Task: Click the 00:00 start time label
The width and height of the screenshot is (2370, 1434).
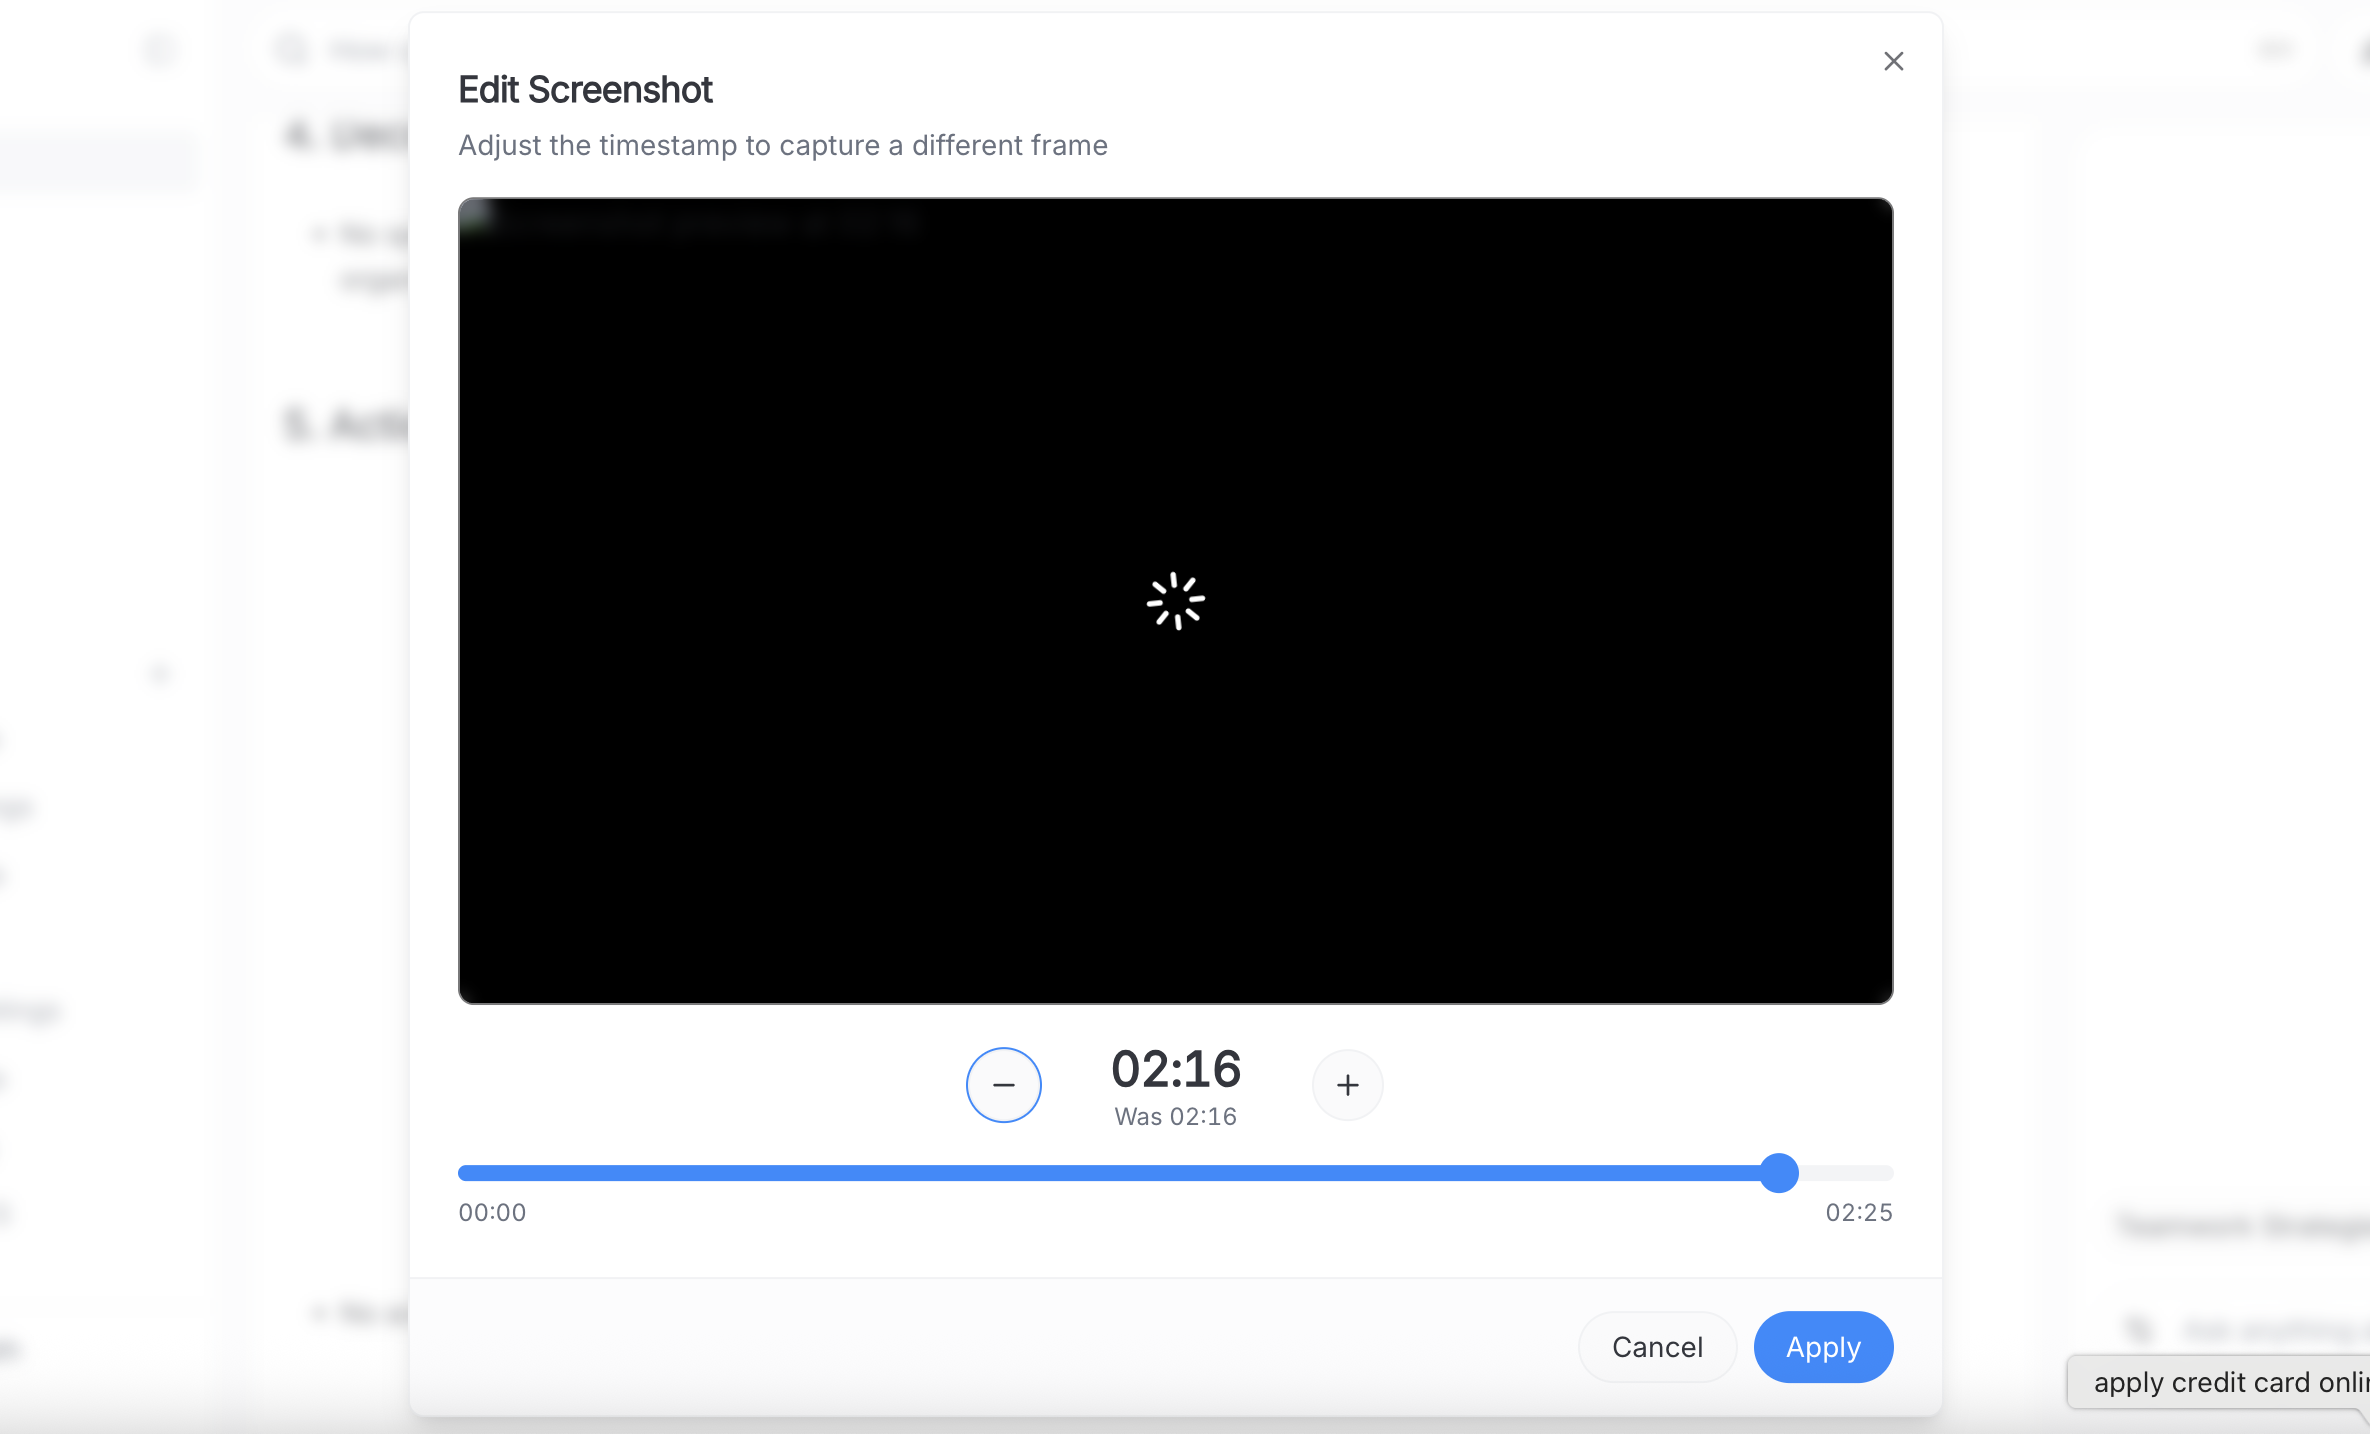Action: pyautogui.click(x=491, y=1212)
